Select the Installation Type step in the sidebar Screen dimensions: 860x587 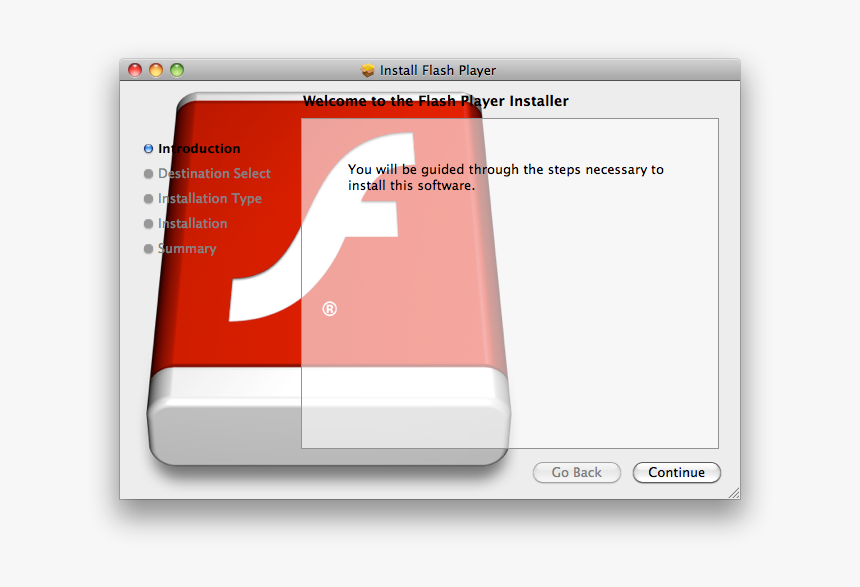210,198
